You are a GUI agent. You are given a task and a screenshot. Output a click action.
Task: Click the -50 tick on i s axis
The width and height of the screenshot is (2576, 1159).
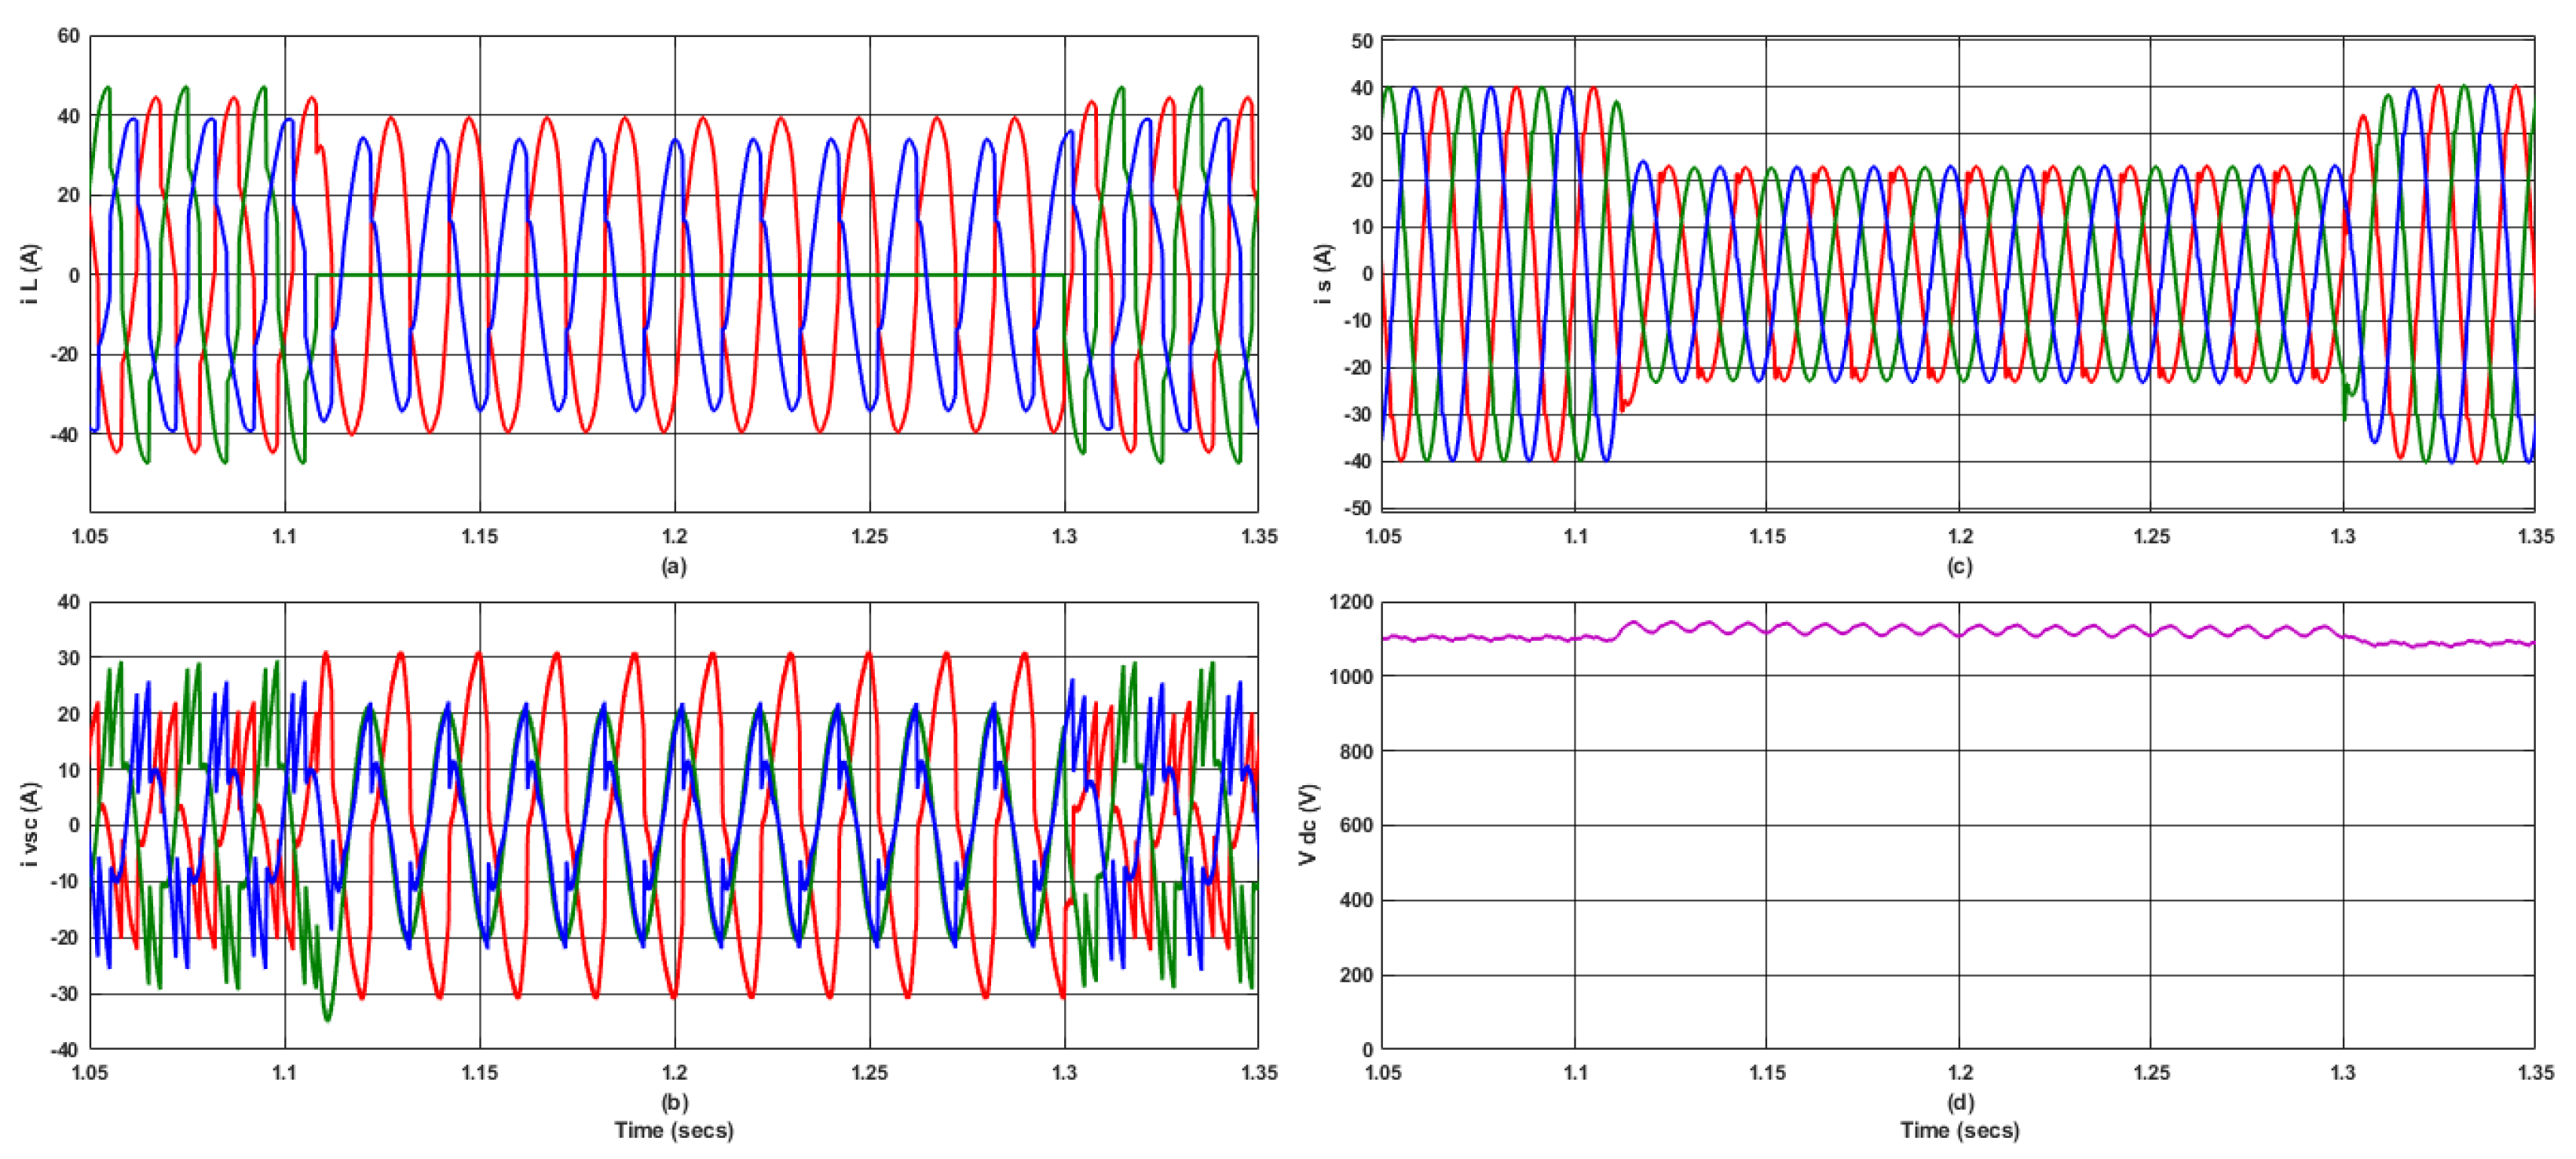pos(1358,508)
